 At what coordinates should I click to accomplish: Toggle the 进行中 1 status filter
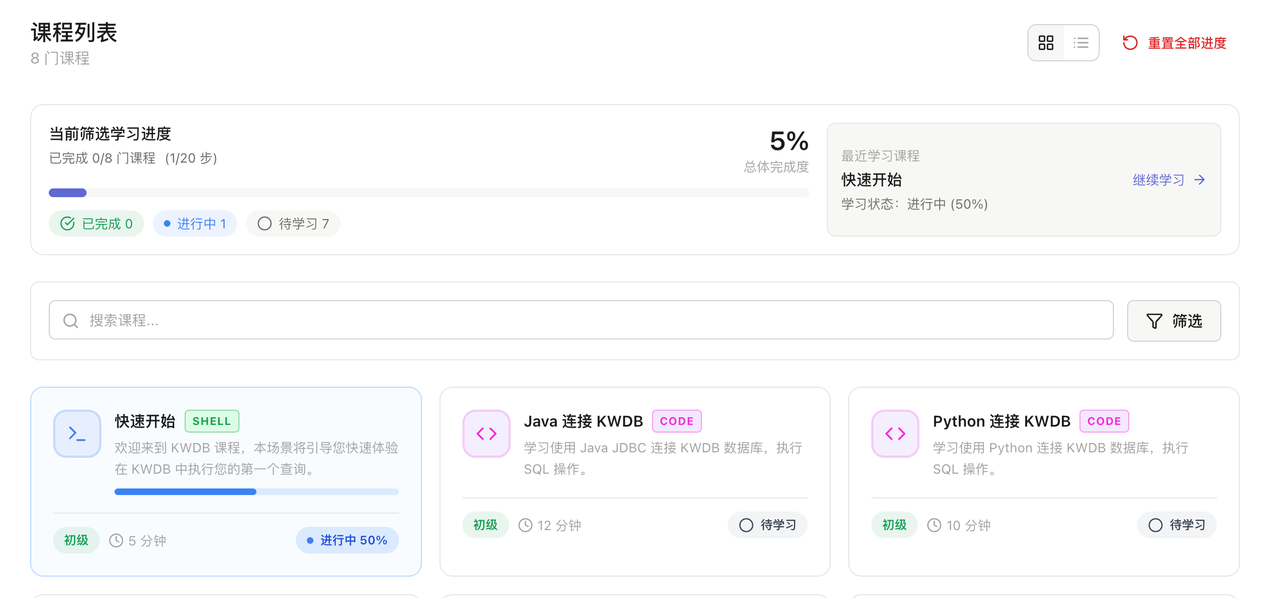195,224
